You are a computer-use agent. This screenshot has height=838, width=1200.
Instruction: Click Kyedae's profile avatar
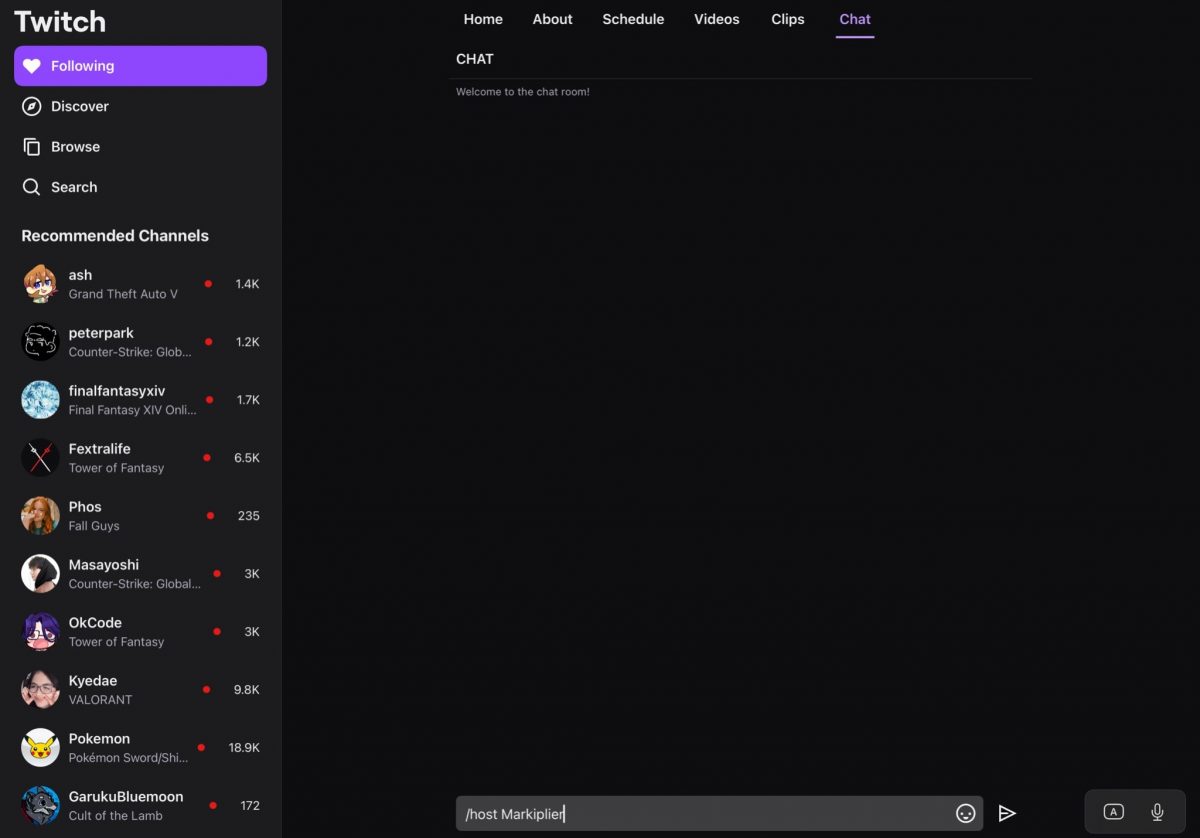[40, 690]
